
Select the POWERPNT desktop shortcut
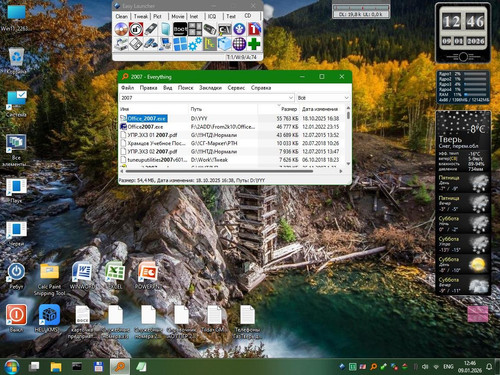(147, 276)
